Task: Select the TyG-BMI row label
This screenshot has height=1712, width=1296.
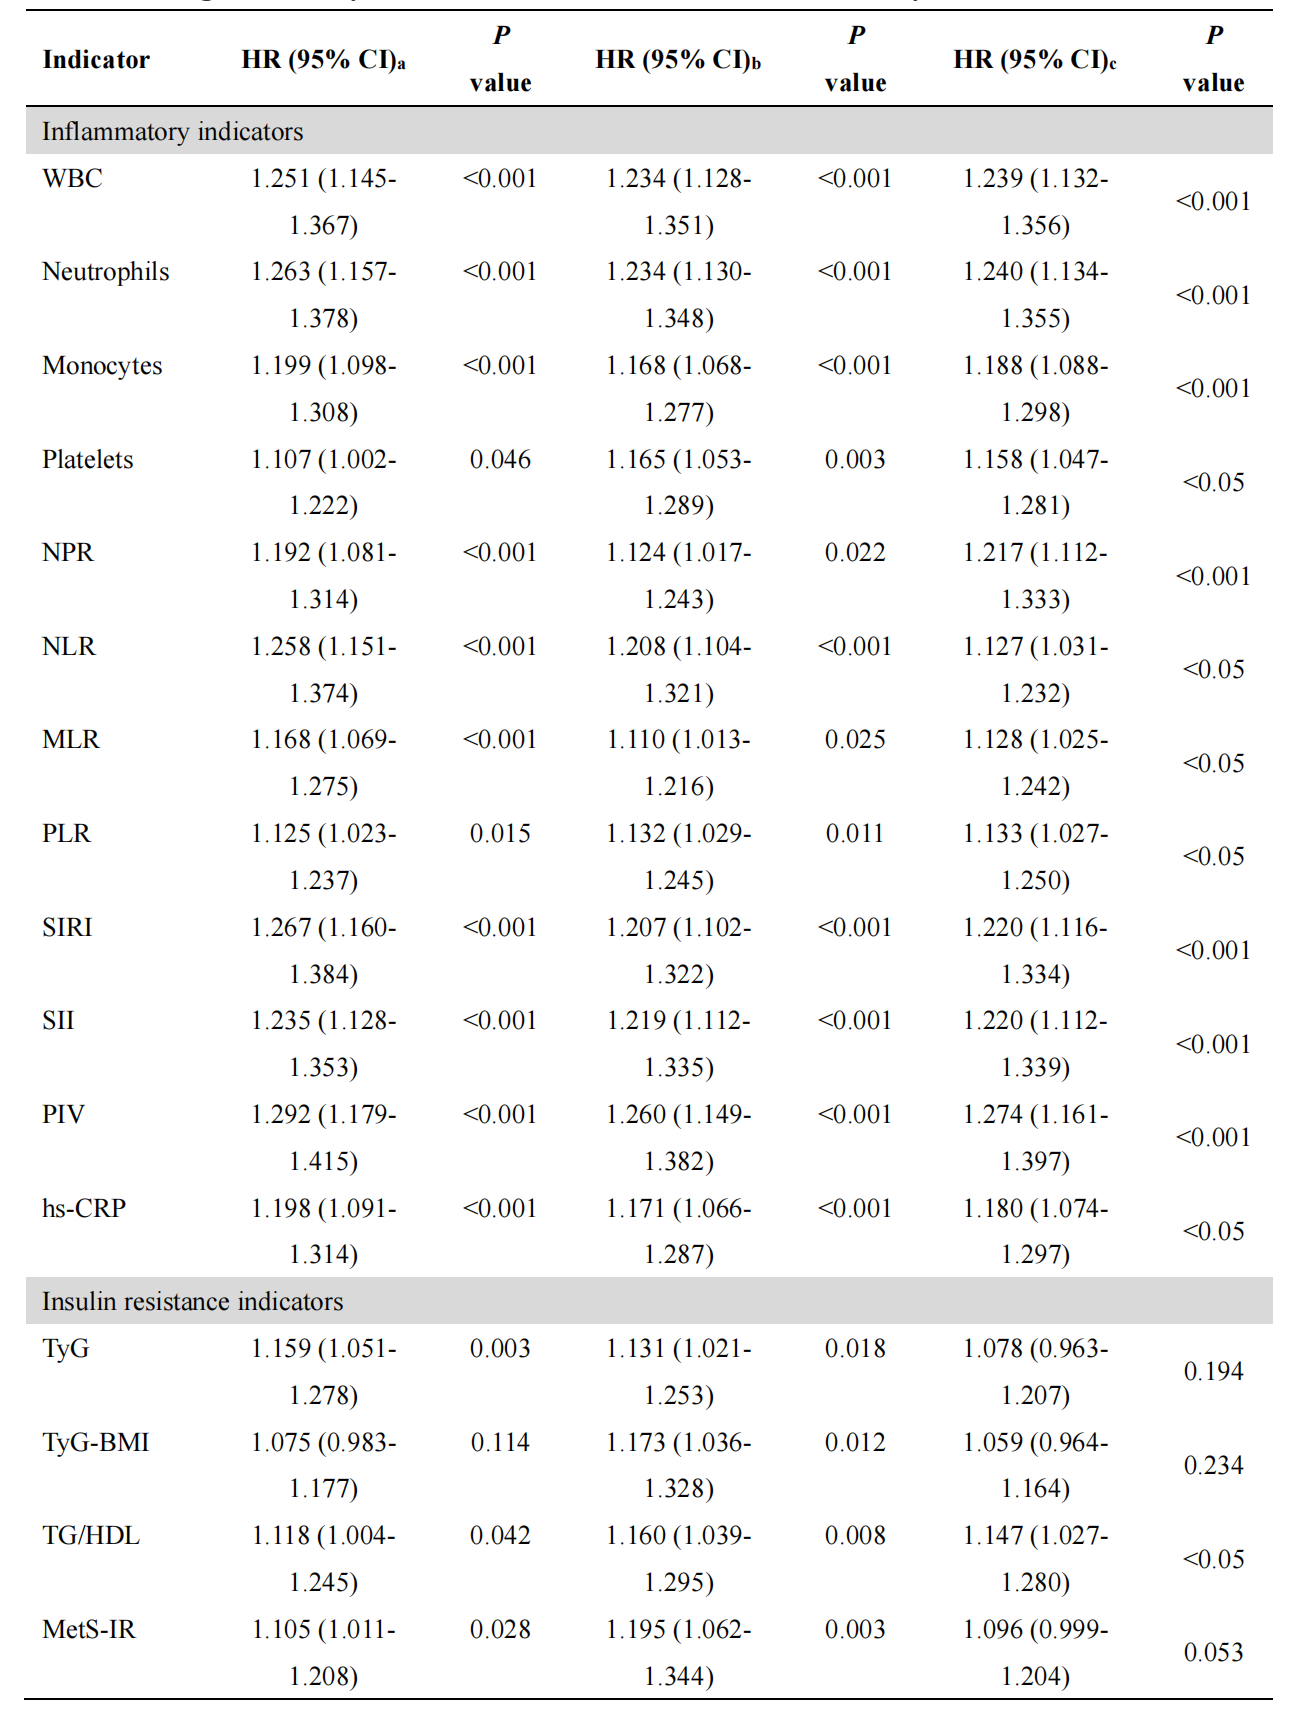Action: [96, 1443]
